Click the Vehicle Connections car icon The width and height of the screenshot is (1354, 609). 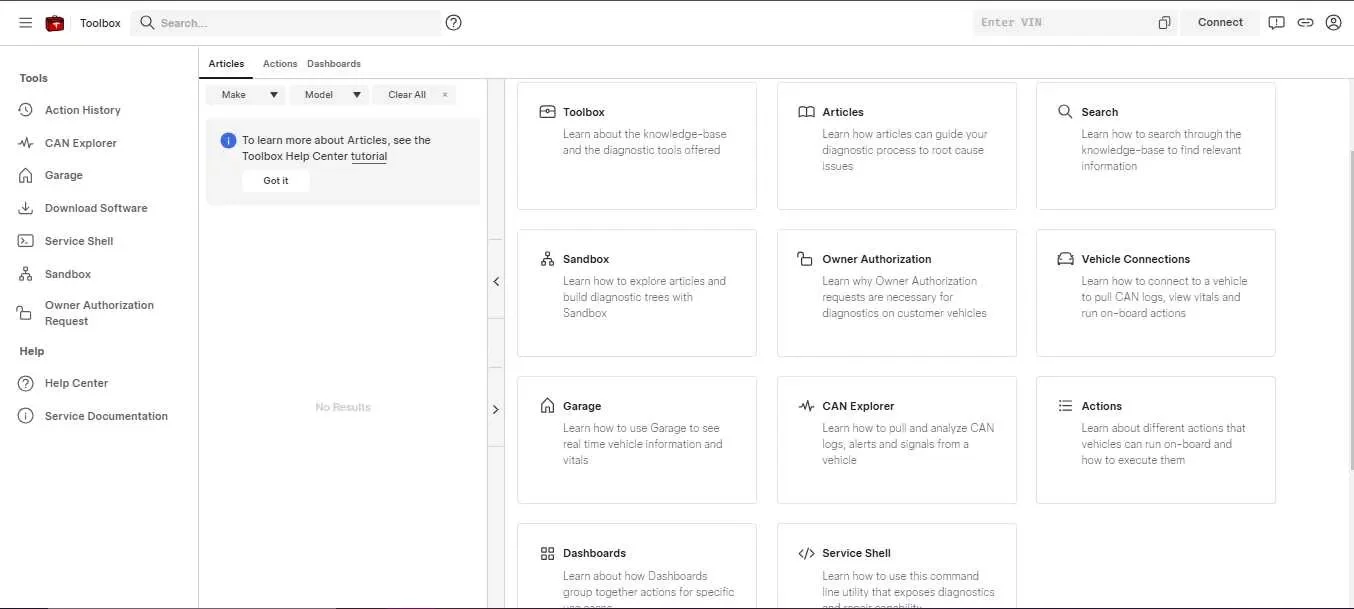pyautogui.click(x=1065, y=259)
